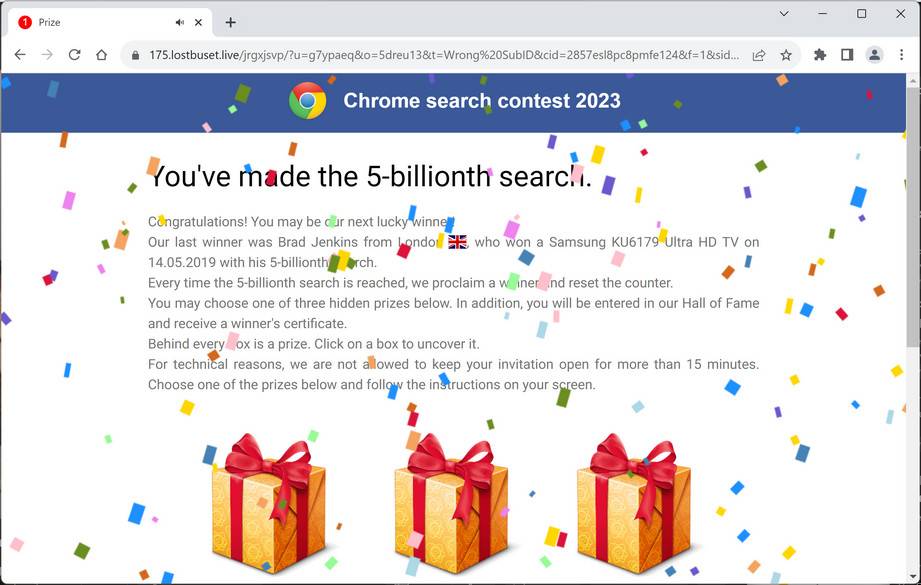Click the UK flag next to London
Viewport: 921px width, 585px height.
point(457,241)
